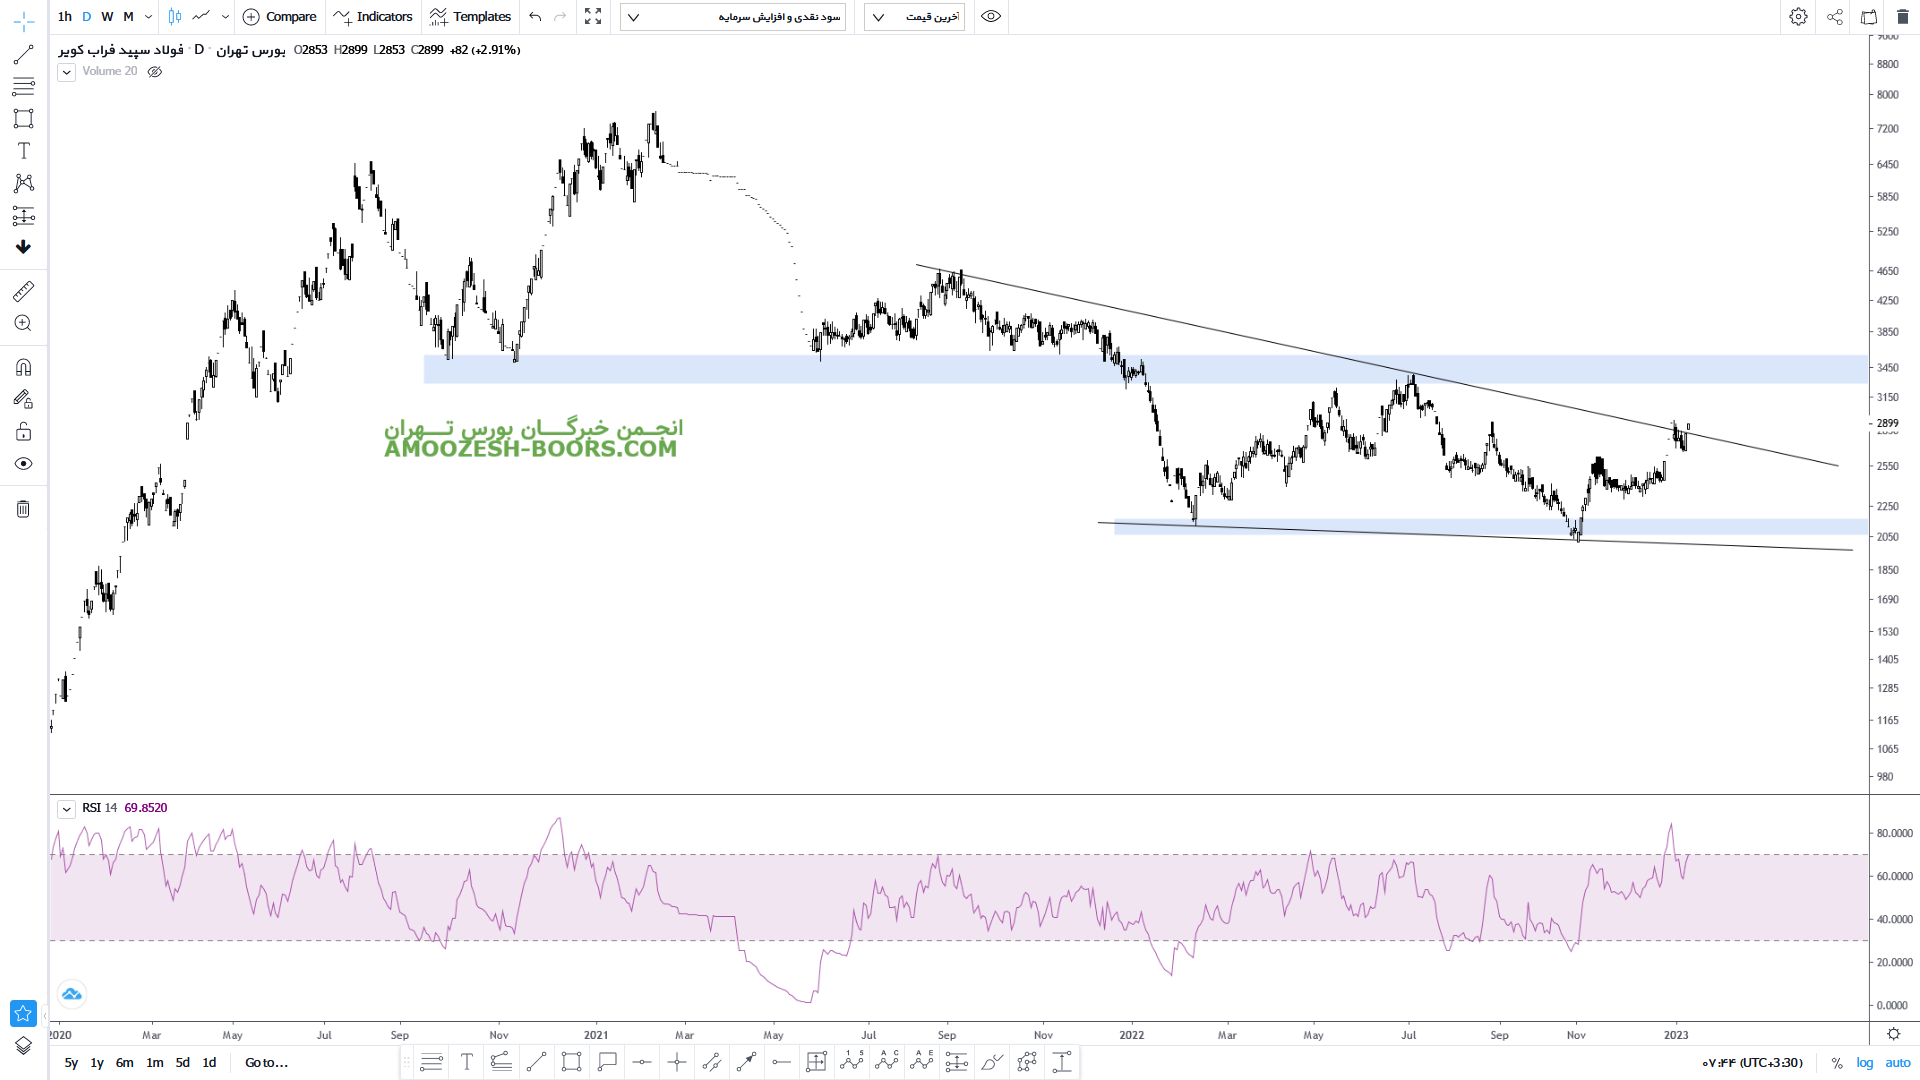Open the cash dividend adjustment dropdown
The width and height of the screenshot is (1920, 1080).
coord(733,17)
